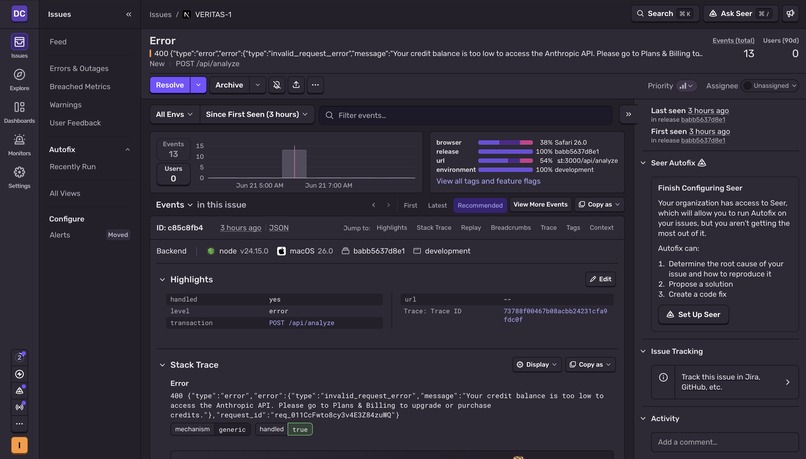The image size is (806, 459).
Task: Open User Feedback view
Action: [75, 123]
